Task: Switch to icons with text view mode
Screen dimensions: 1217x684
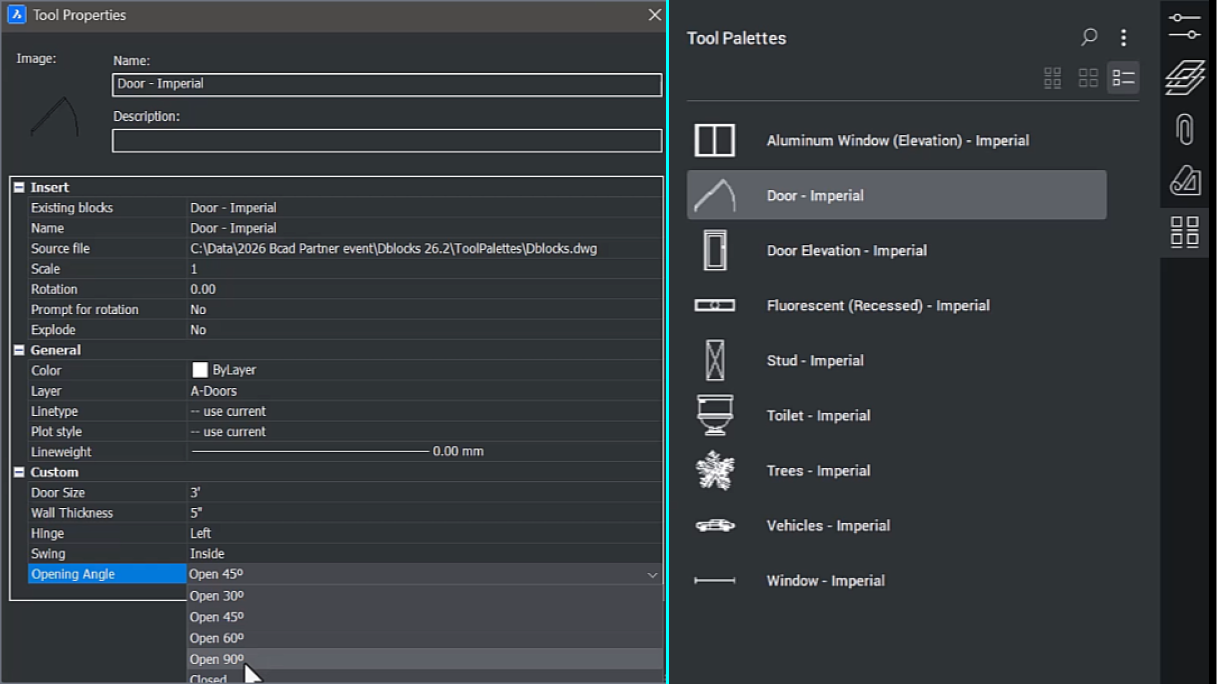Action: [1052, 77]
